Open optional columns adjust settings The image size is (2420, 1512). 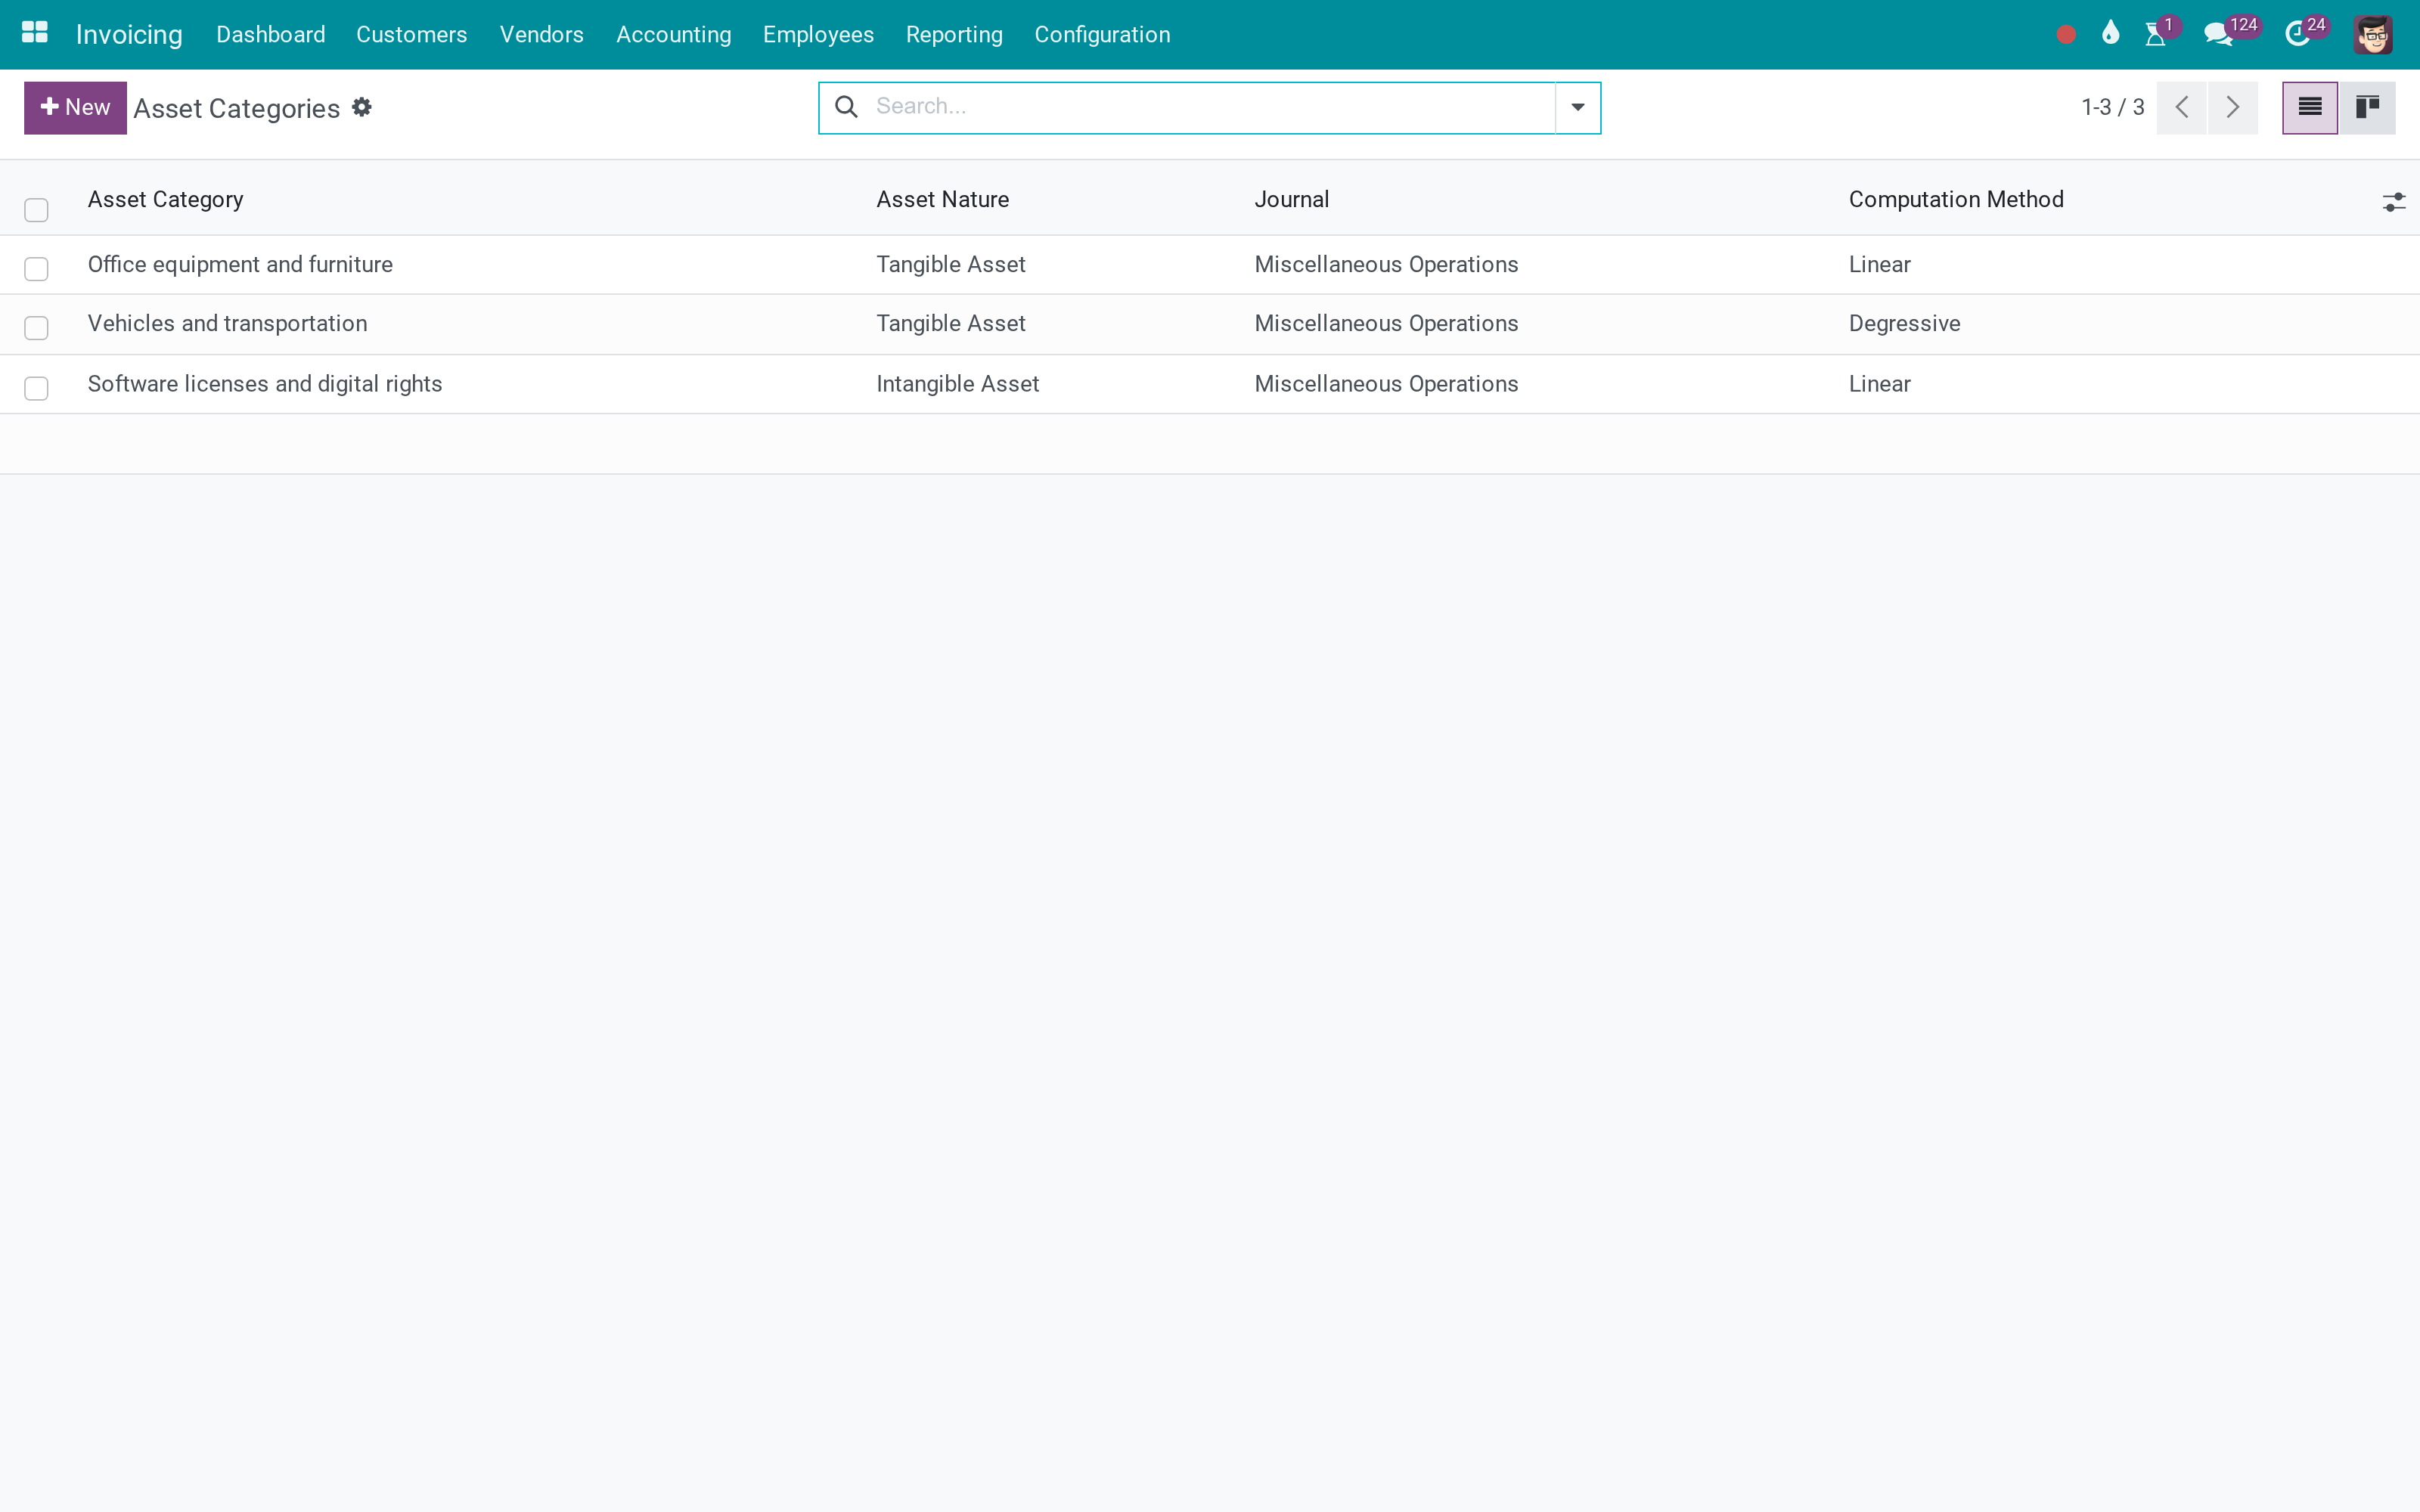pos(2394,202)
